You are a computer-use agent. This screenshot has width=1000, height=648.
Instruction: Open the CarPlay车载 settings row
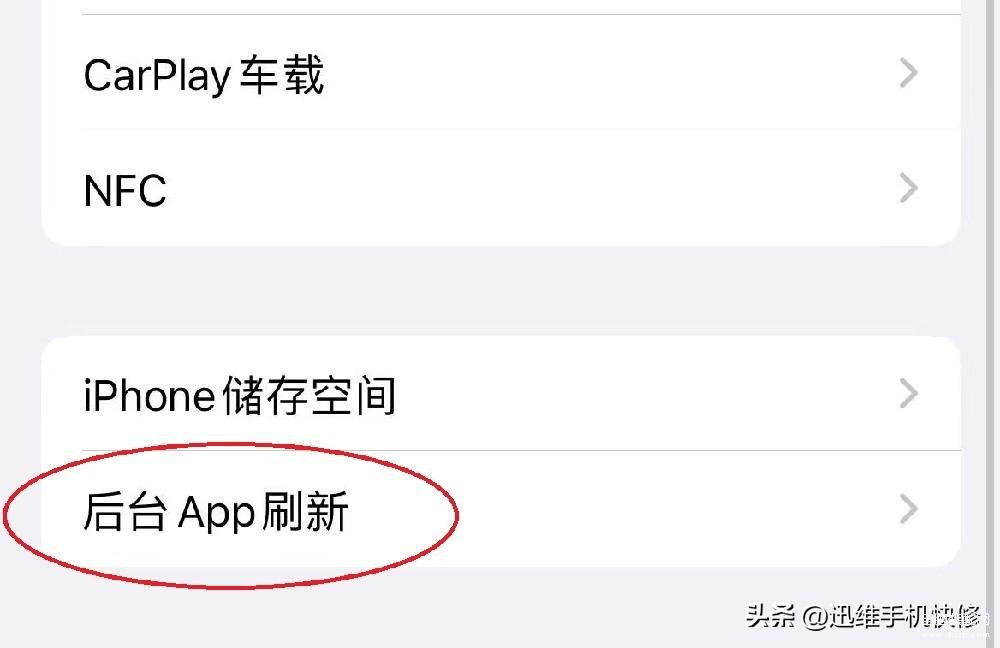pos(501,72)
